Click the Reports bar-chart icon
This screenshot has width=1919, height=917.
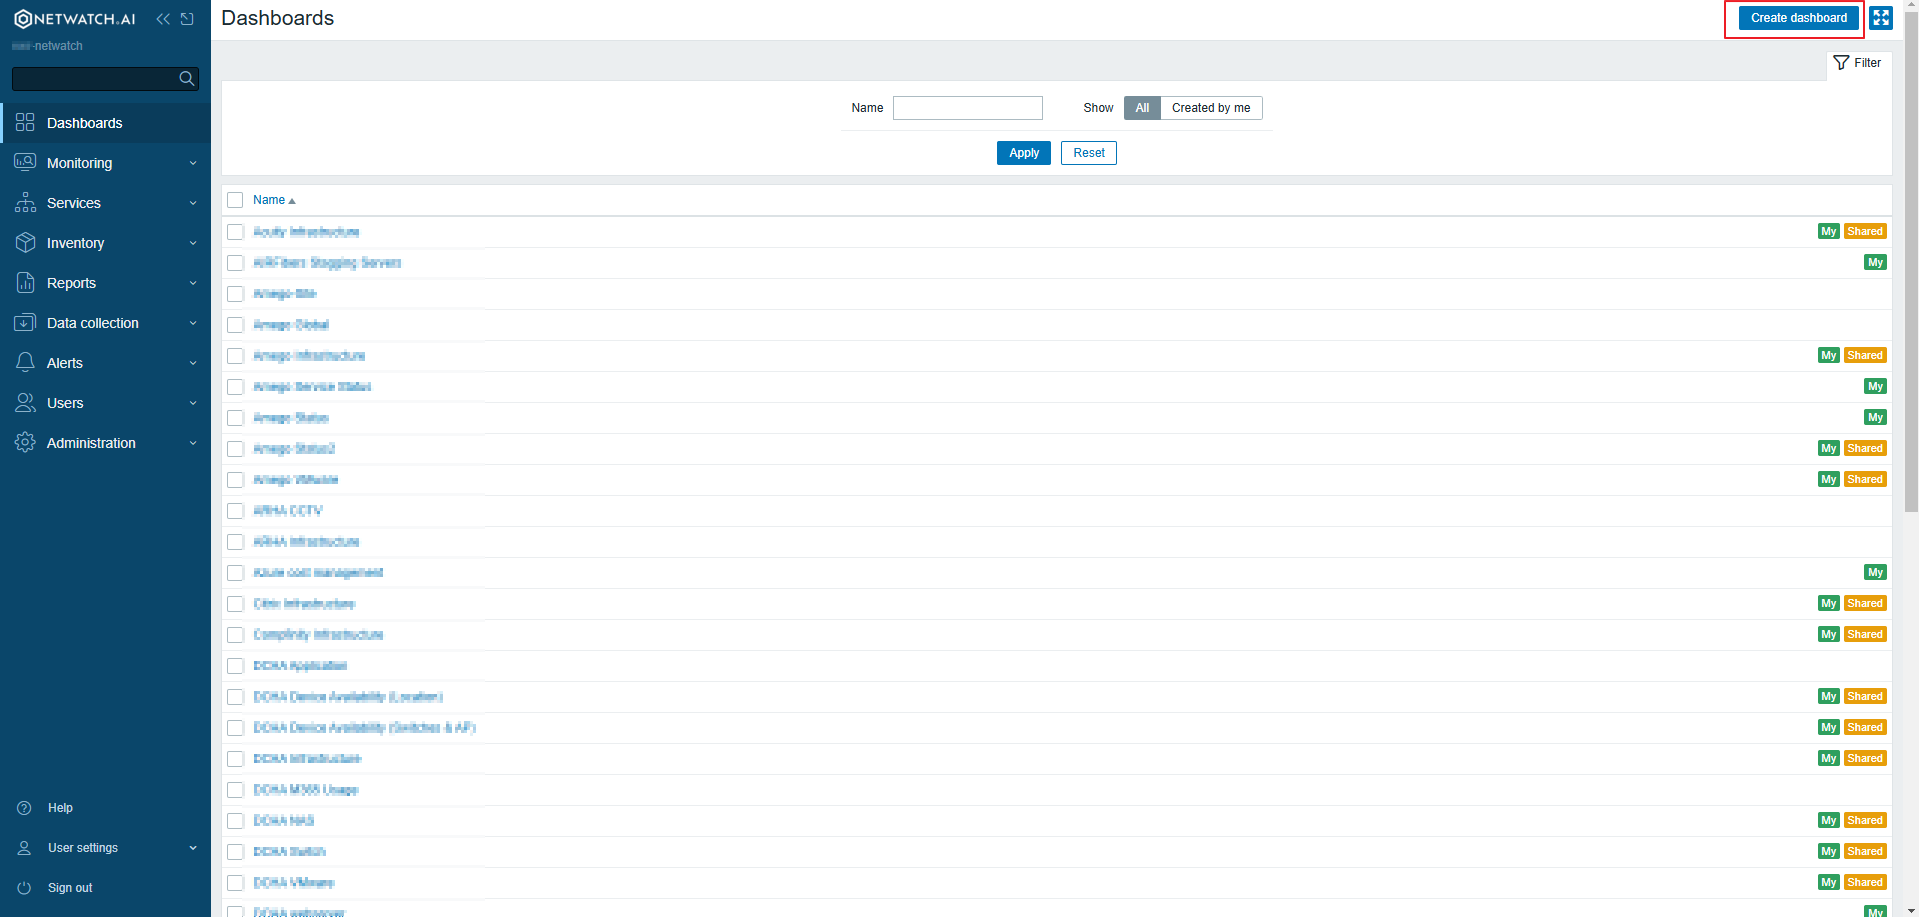coord(25,282)
